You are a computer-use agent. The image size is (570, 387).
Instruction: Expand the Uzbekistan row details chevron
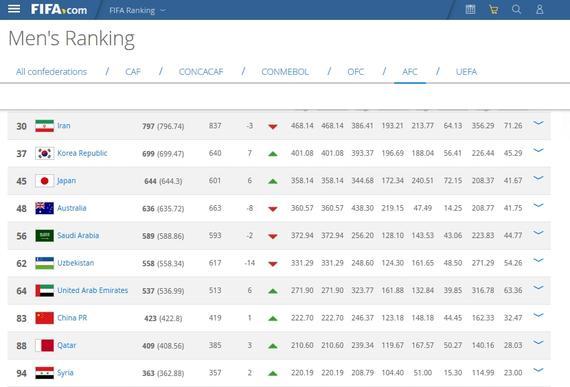point(538,260)
